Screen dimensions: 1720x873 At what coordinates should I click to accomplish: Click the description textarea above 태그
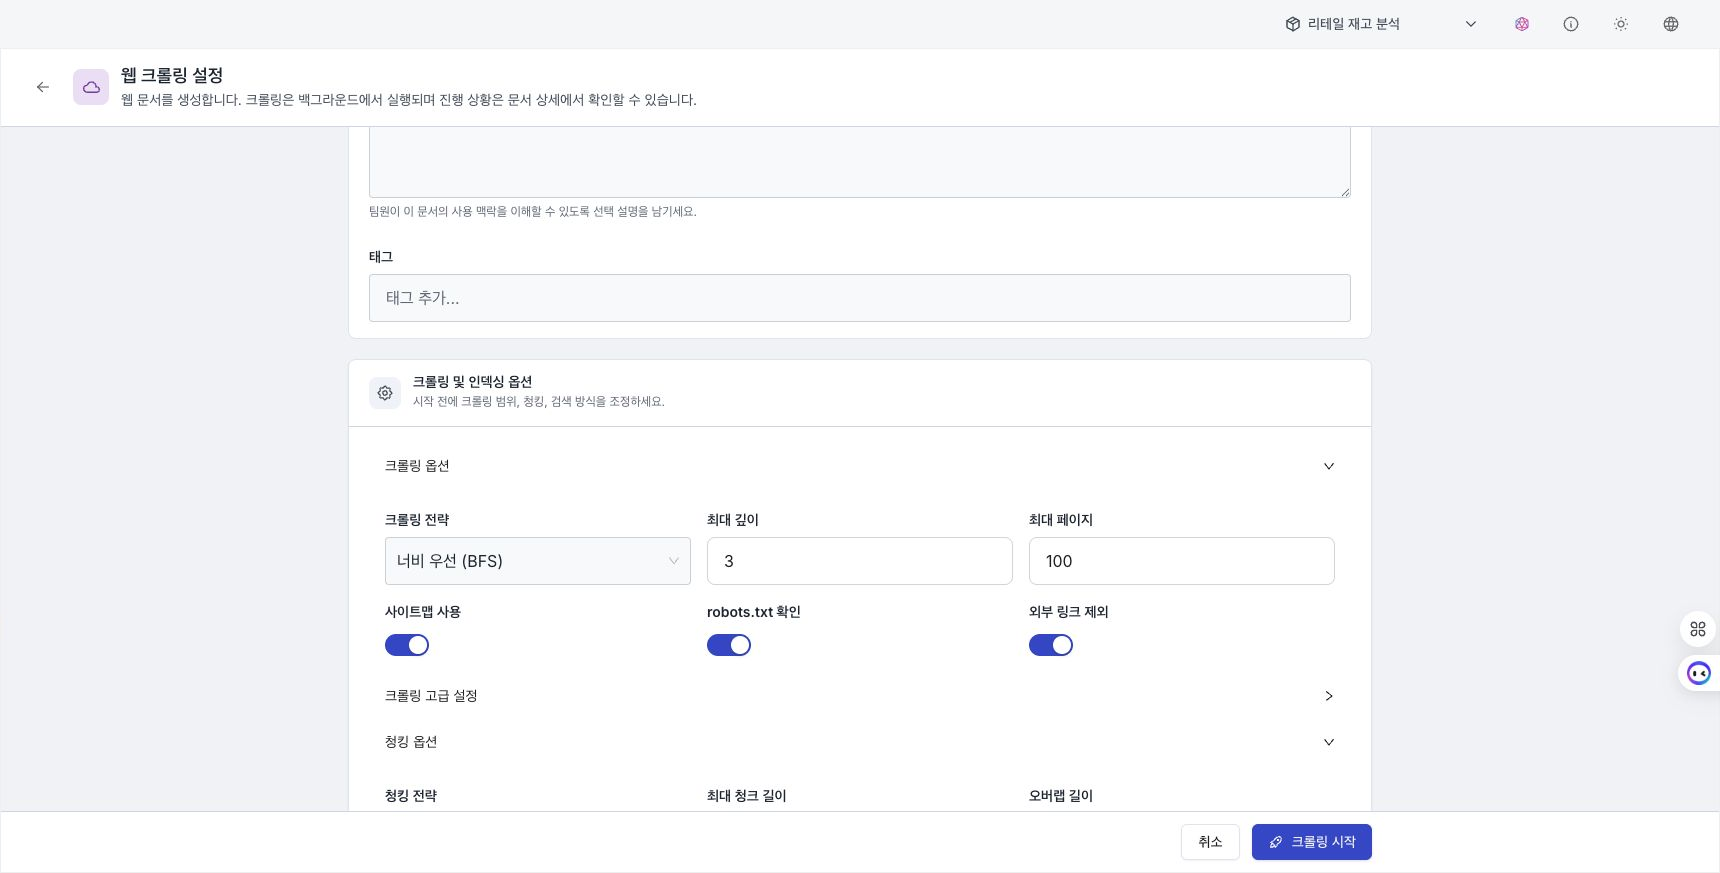pos(860,162)
